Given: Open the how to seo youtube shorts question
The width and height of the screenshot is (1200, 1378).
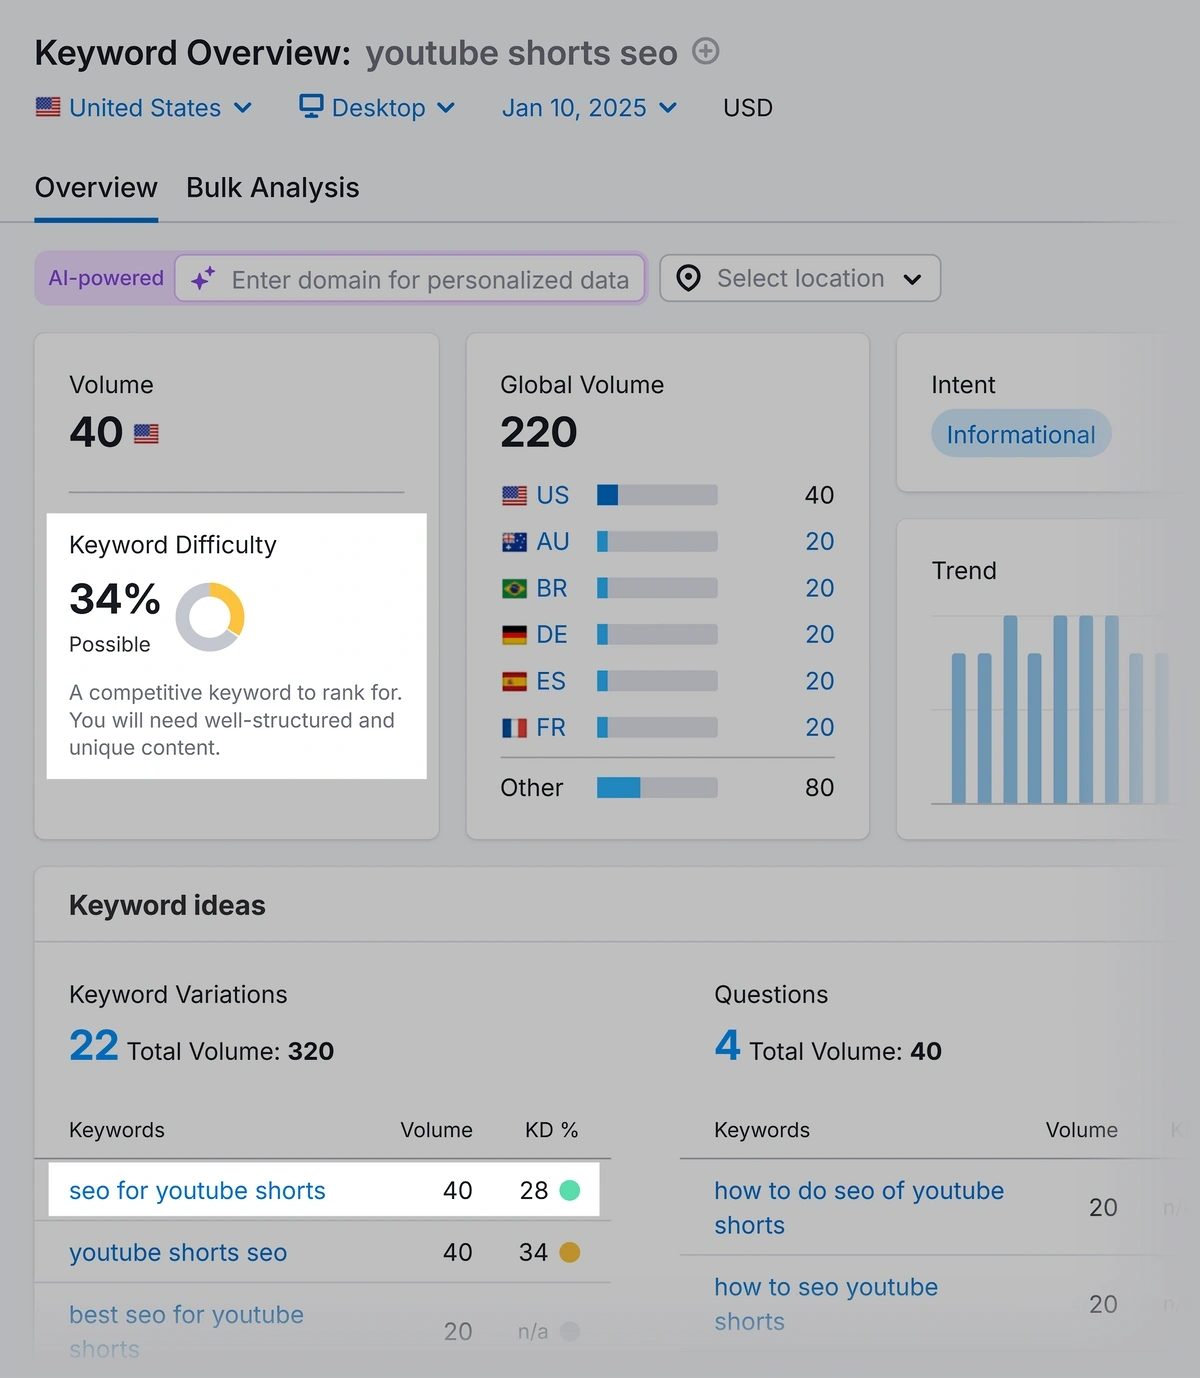Looking at the screenshot, I should [x=826, y=1304].
